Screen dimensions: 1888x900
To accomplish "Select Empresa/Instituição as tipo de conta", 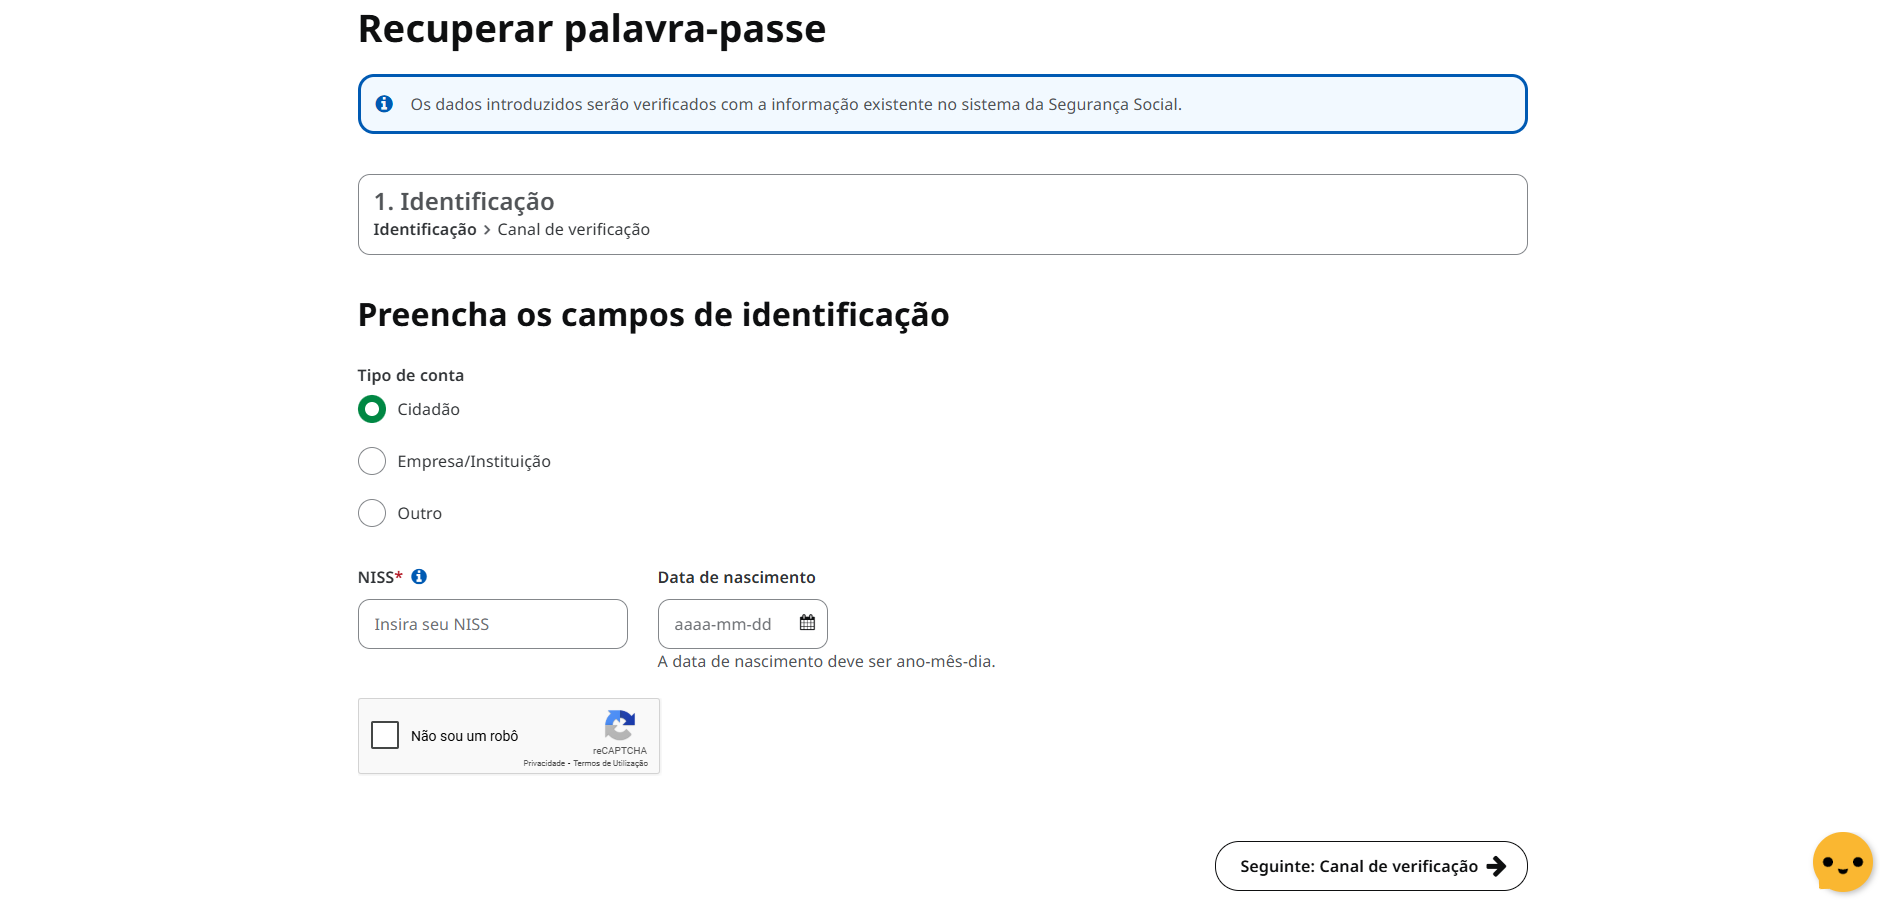I will pyautogui.click(x=371, y=461).
